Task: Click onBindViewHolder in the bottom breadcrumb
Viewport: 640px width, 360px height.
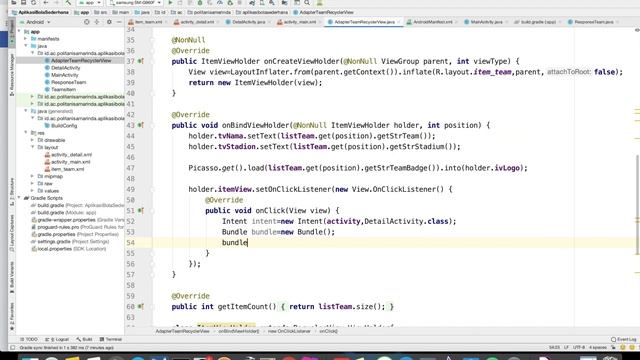Action: coord(239,331)
